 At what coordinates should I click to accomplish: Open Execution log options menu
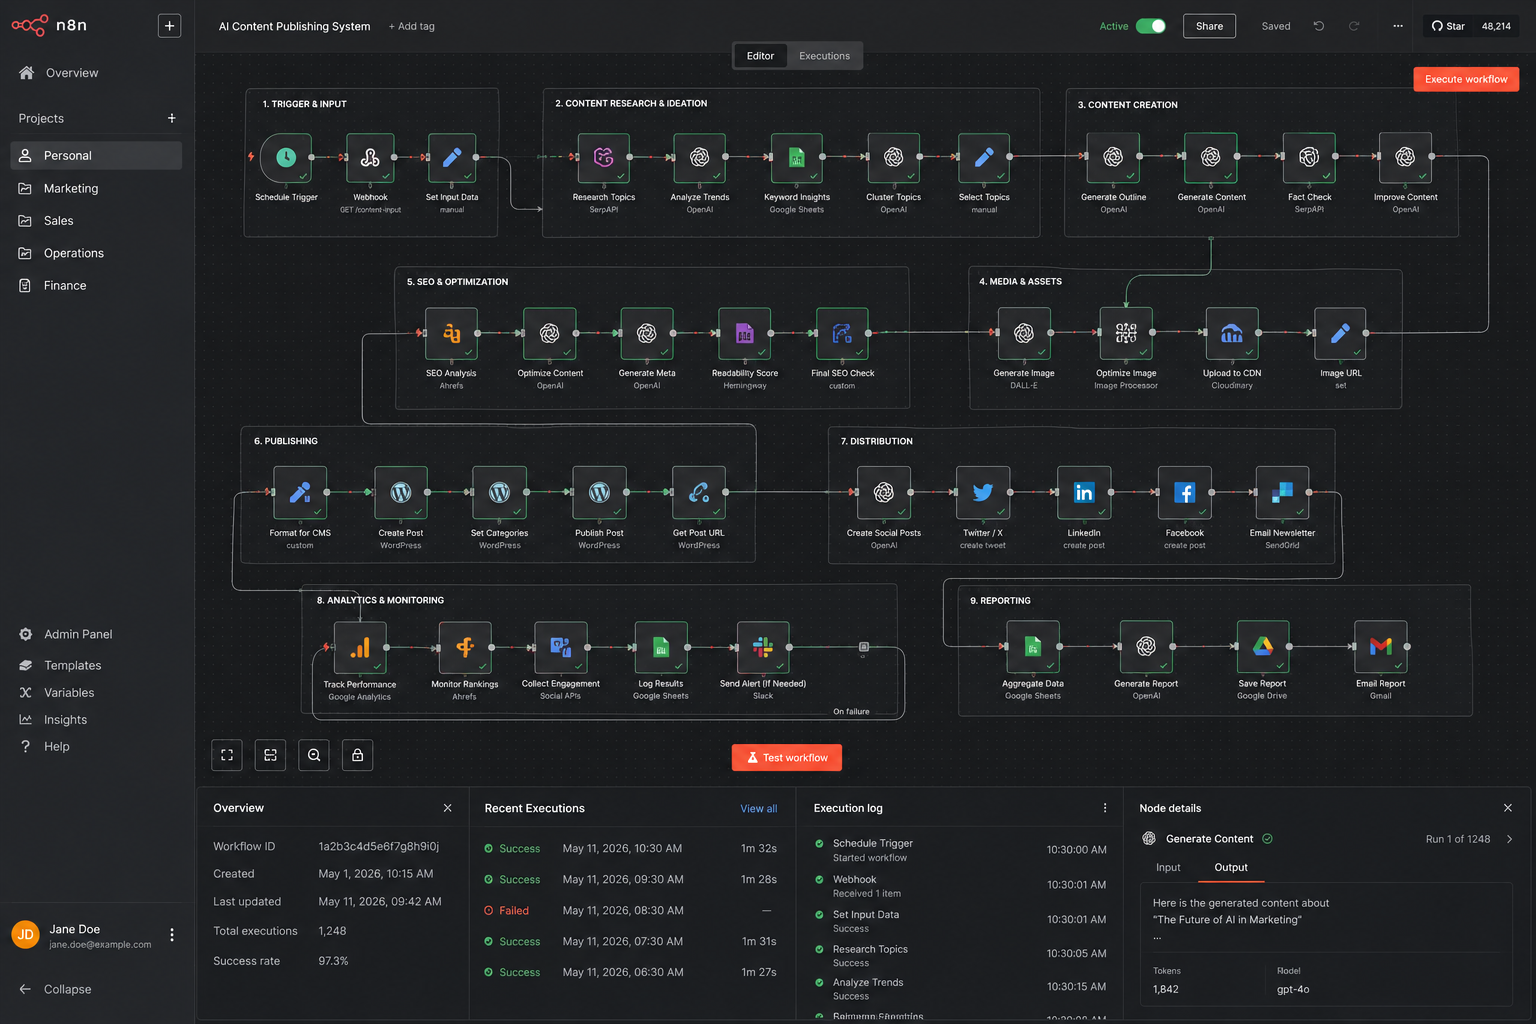click(x=1105, y=808)
